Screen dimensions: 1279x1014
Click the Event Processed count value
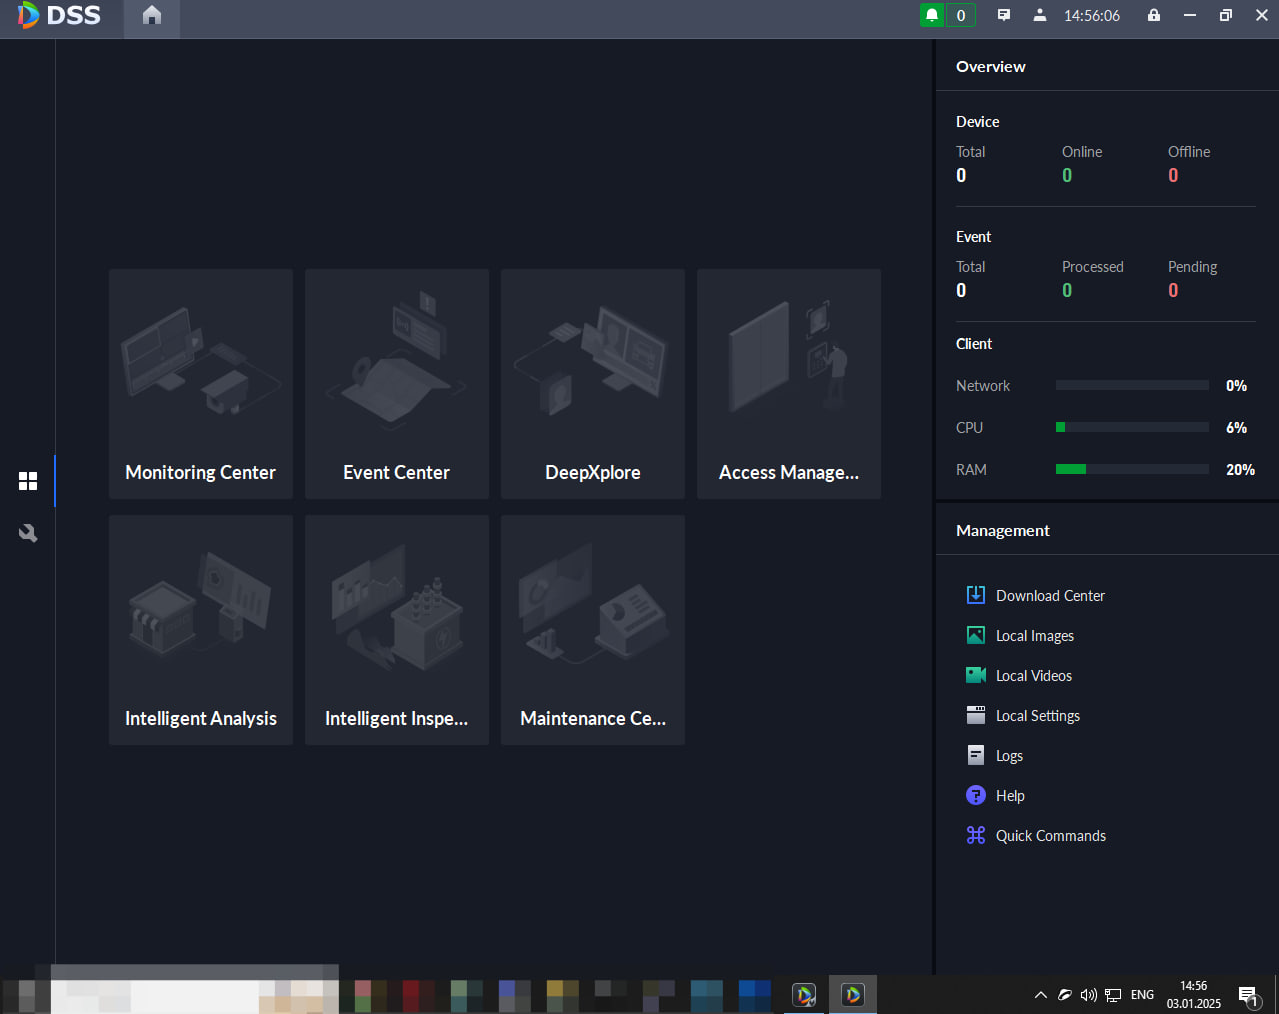(x=1067, y=290)
